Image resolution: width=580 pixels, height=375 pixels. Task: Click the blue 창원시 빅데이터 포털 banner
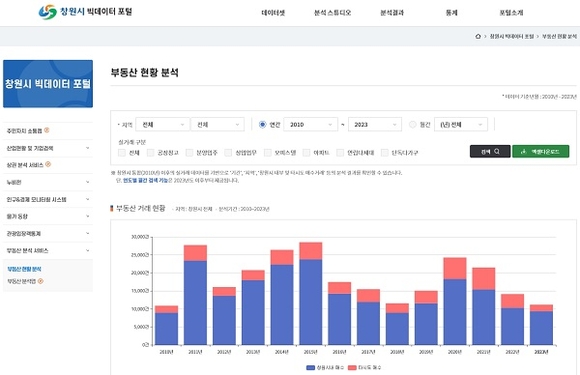(48, 84)
